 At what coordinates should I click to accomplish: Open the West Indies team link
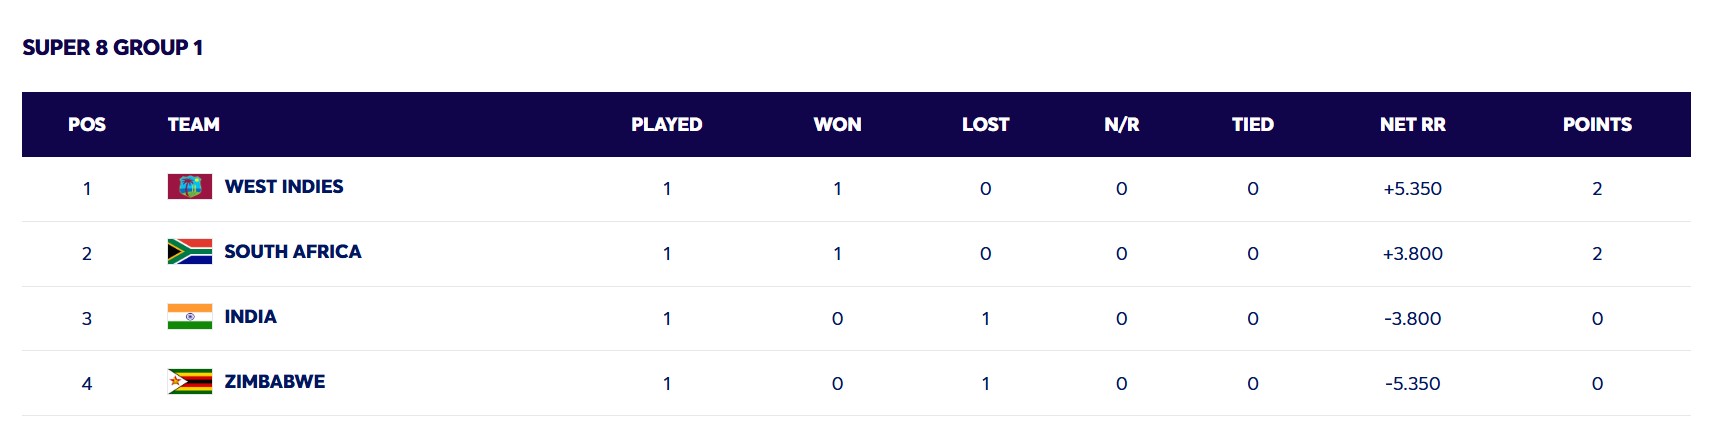click(x=284, y=187)
